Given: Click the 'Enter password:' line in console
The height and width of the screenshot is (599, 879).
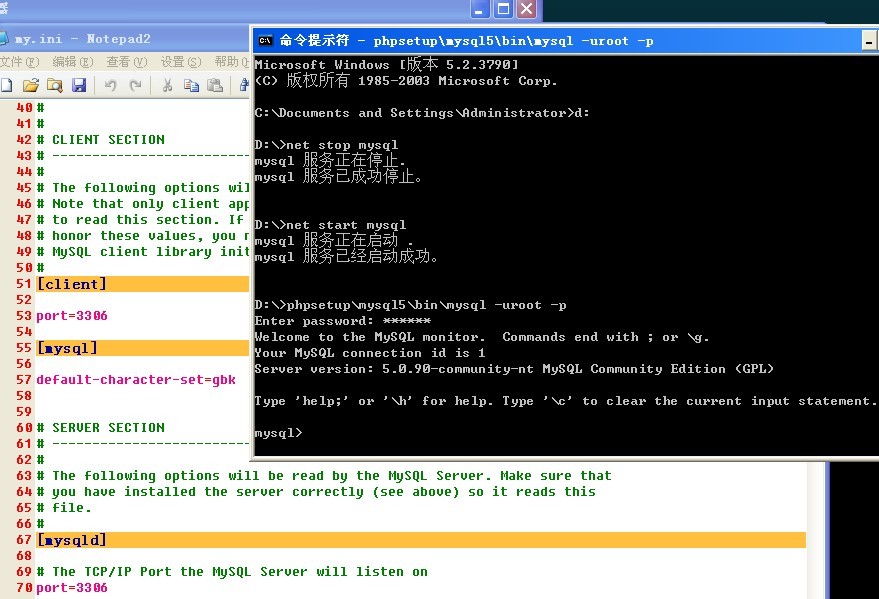Looking at the screenshot, I should [x=343, y=321].
